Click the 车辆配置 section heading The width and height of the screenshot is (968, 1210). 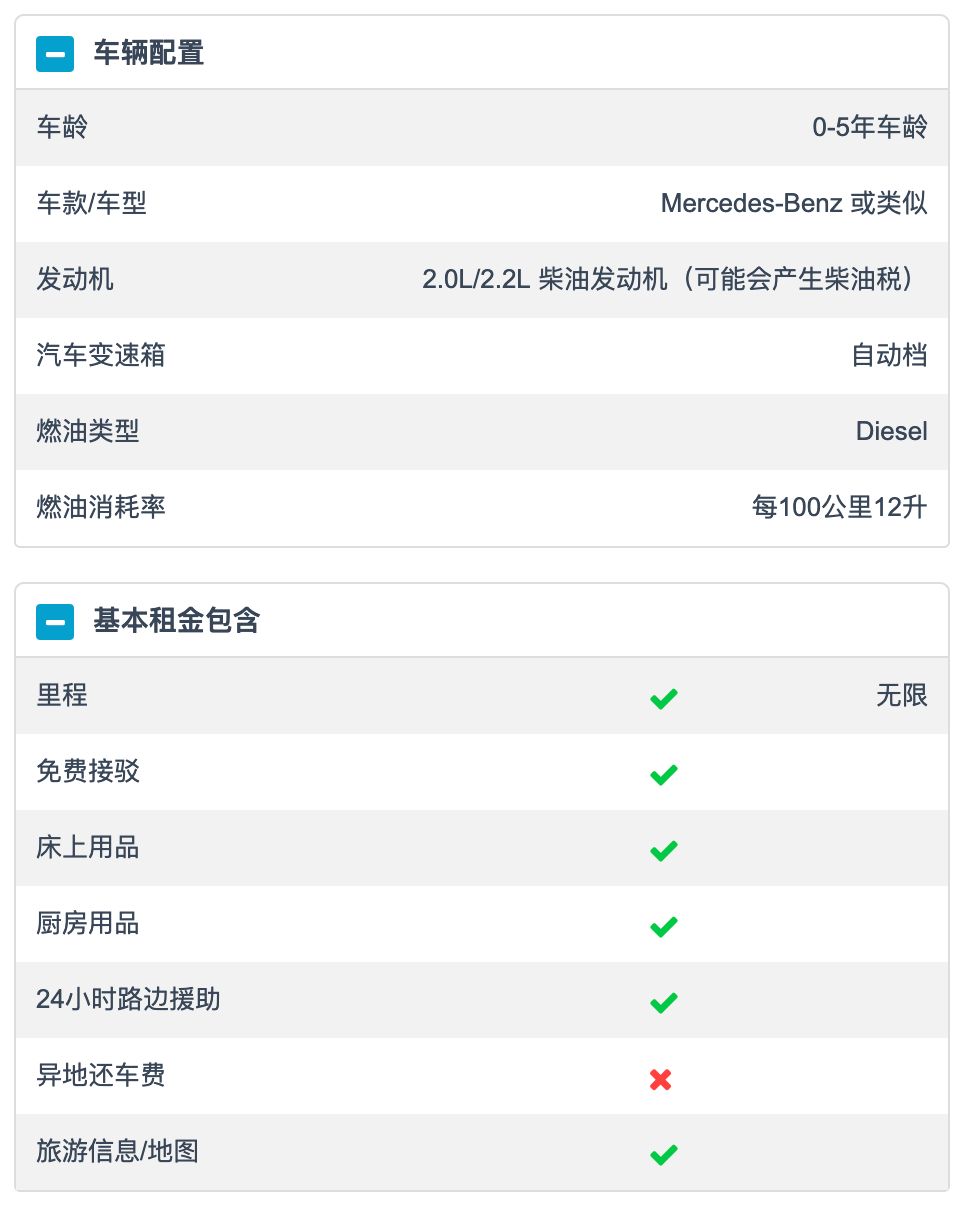(149, 53)
